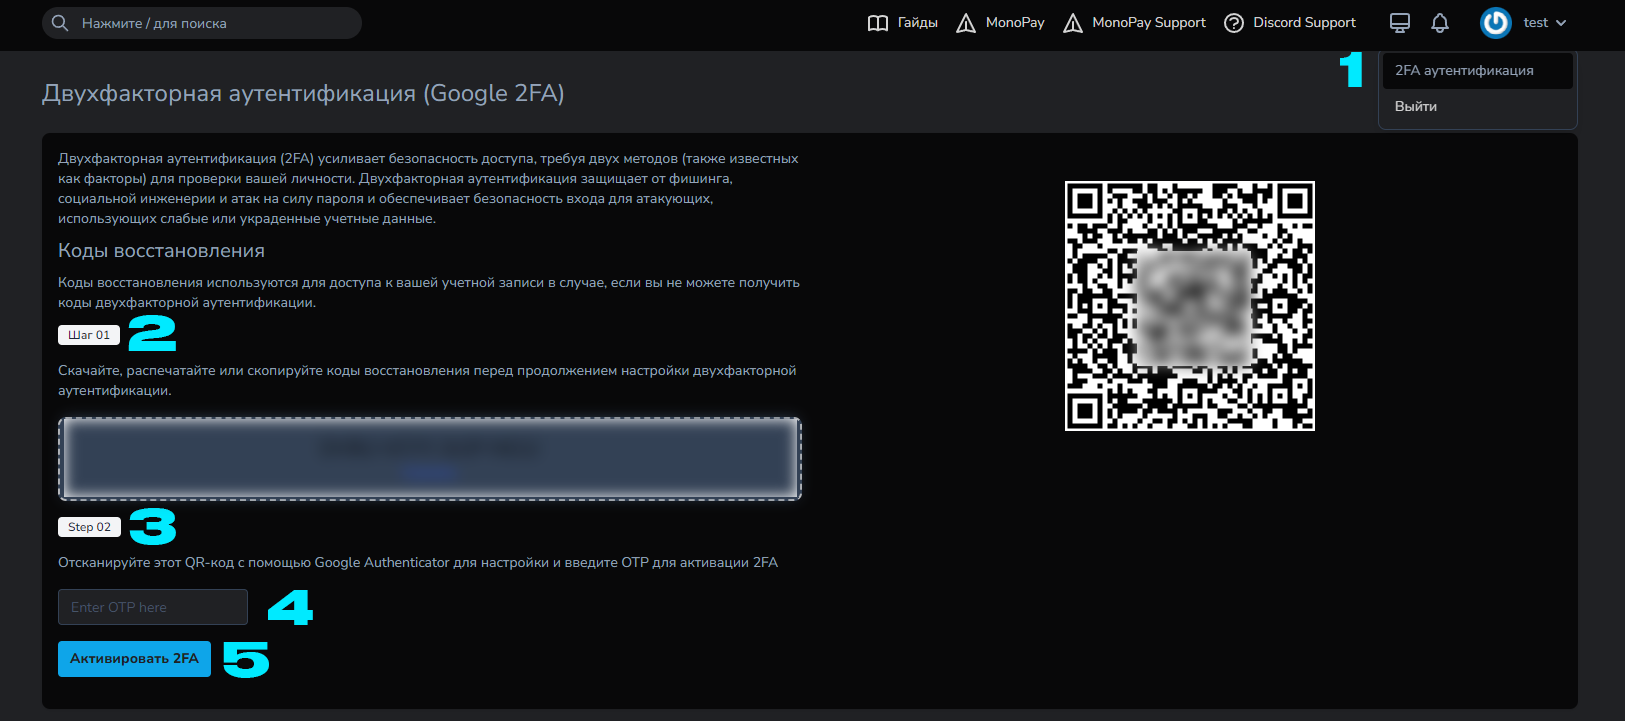1625x721 pixels.
Task: Focus the Нажмите / для поиска search box
Action: click(210, 23)
